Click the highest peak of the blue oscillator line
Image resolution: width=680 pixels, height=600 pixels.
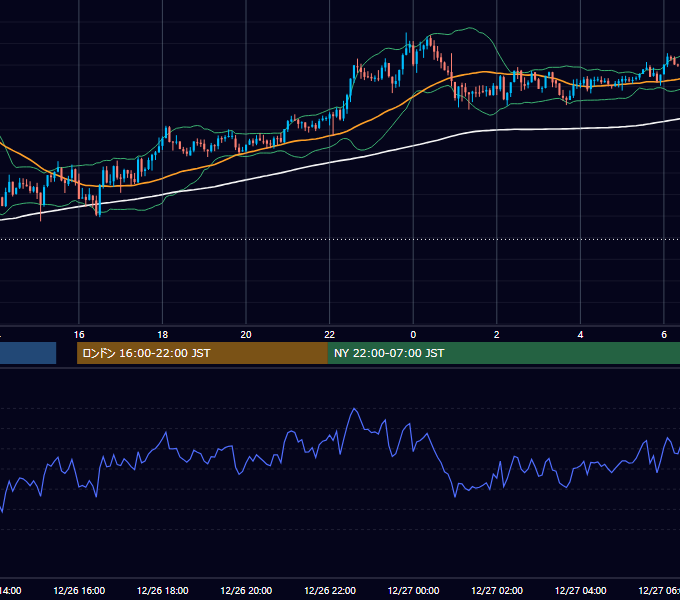click(x=354, y=409)
